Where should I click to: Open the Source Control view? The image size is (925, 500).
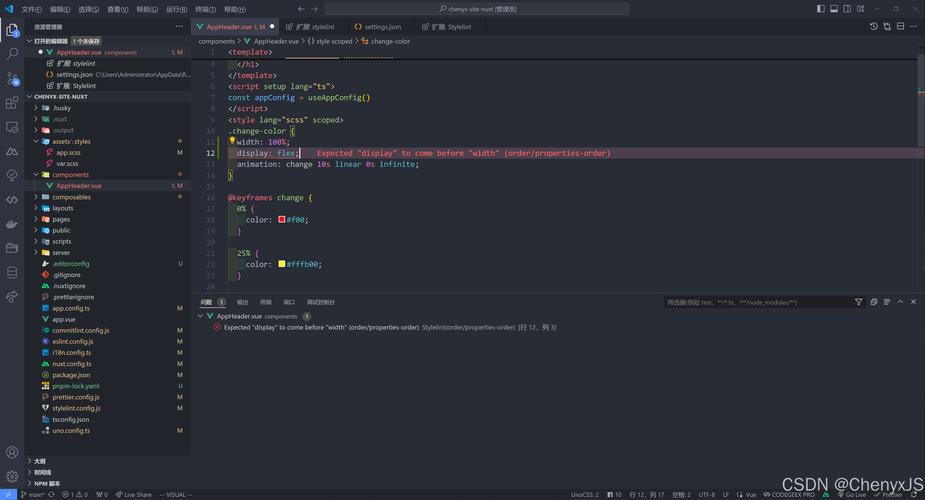point(12,78)
